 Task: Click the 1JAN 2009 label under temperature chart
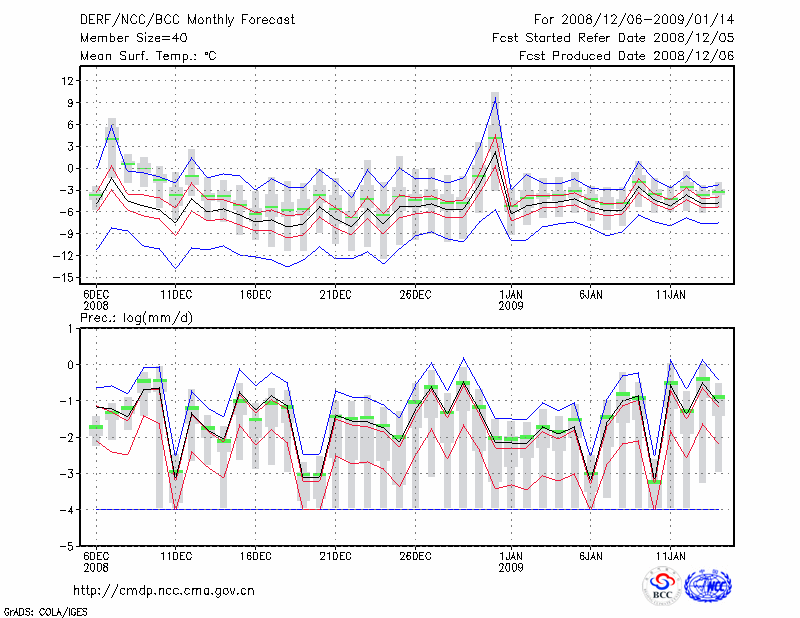tap(511, 300)
